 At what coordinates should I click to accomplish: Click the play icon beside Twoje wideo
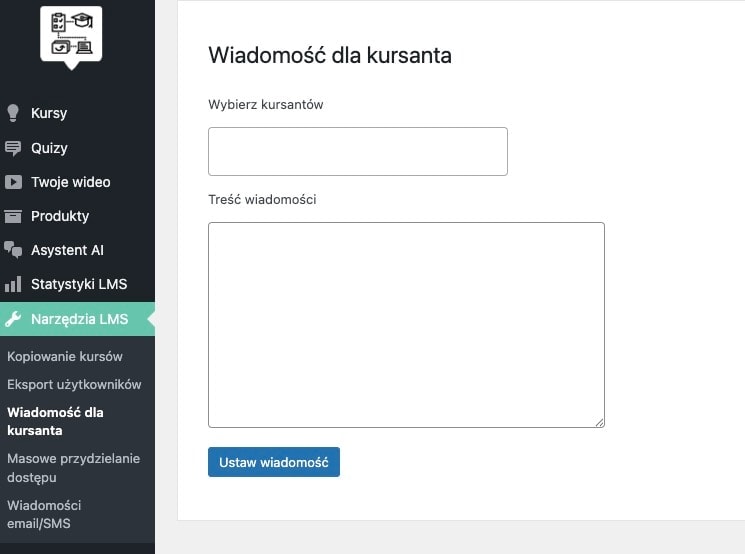[x=13, y=182]
